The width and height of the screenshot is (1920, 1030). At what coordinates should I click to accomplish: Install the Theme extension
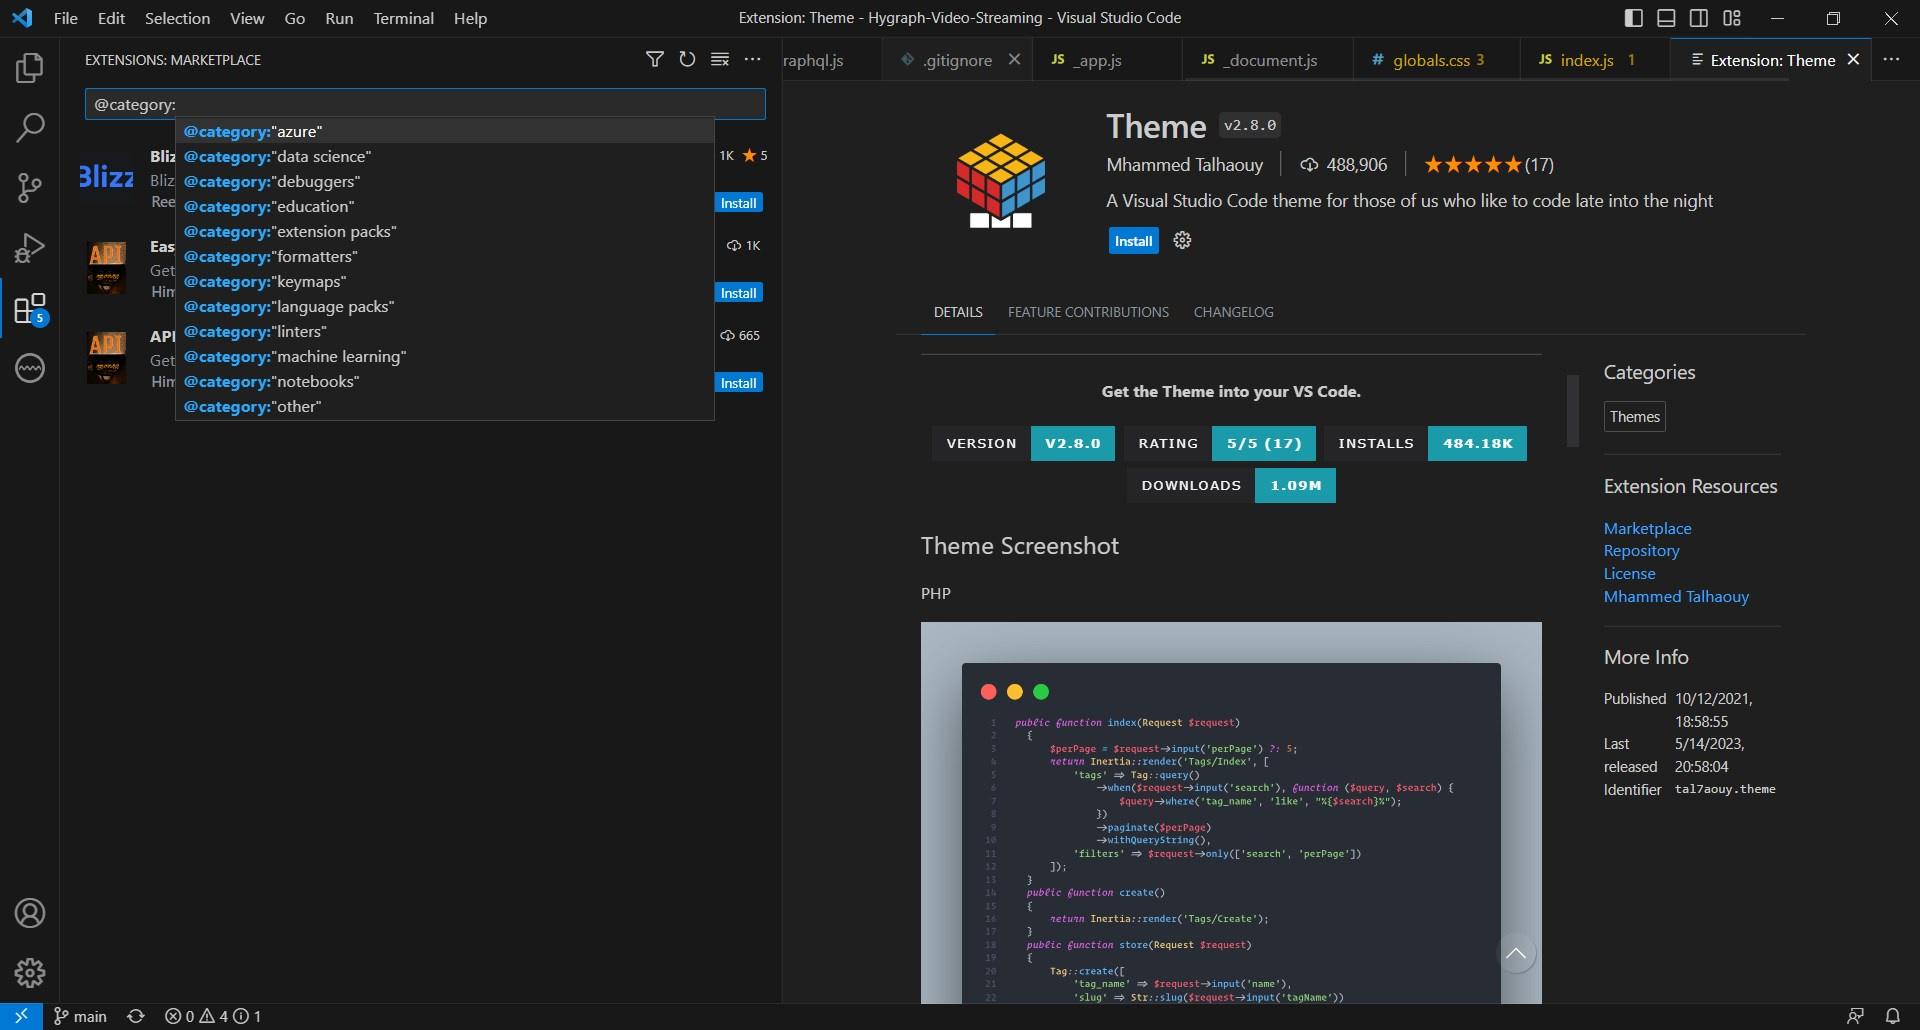coord(1133,241)
